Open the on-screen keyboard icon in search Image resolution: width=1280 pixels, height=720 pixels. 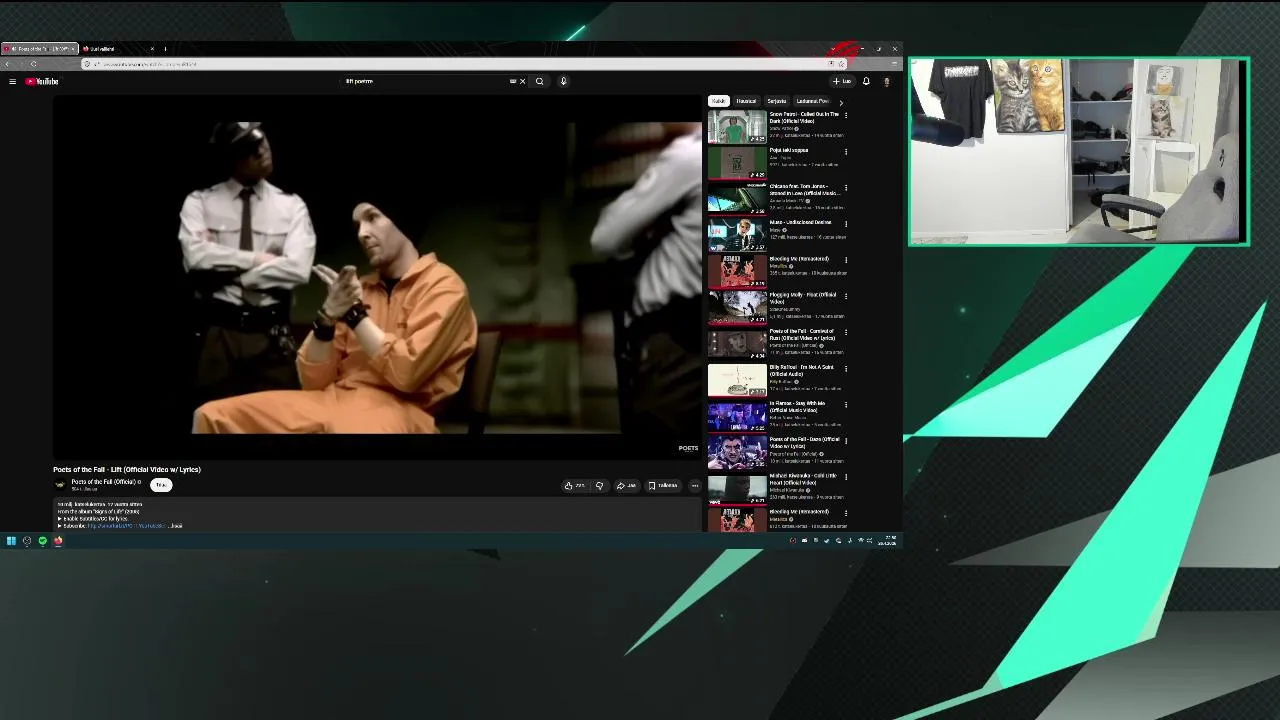click(513, 81)
